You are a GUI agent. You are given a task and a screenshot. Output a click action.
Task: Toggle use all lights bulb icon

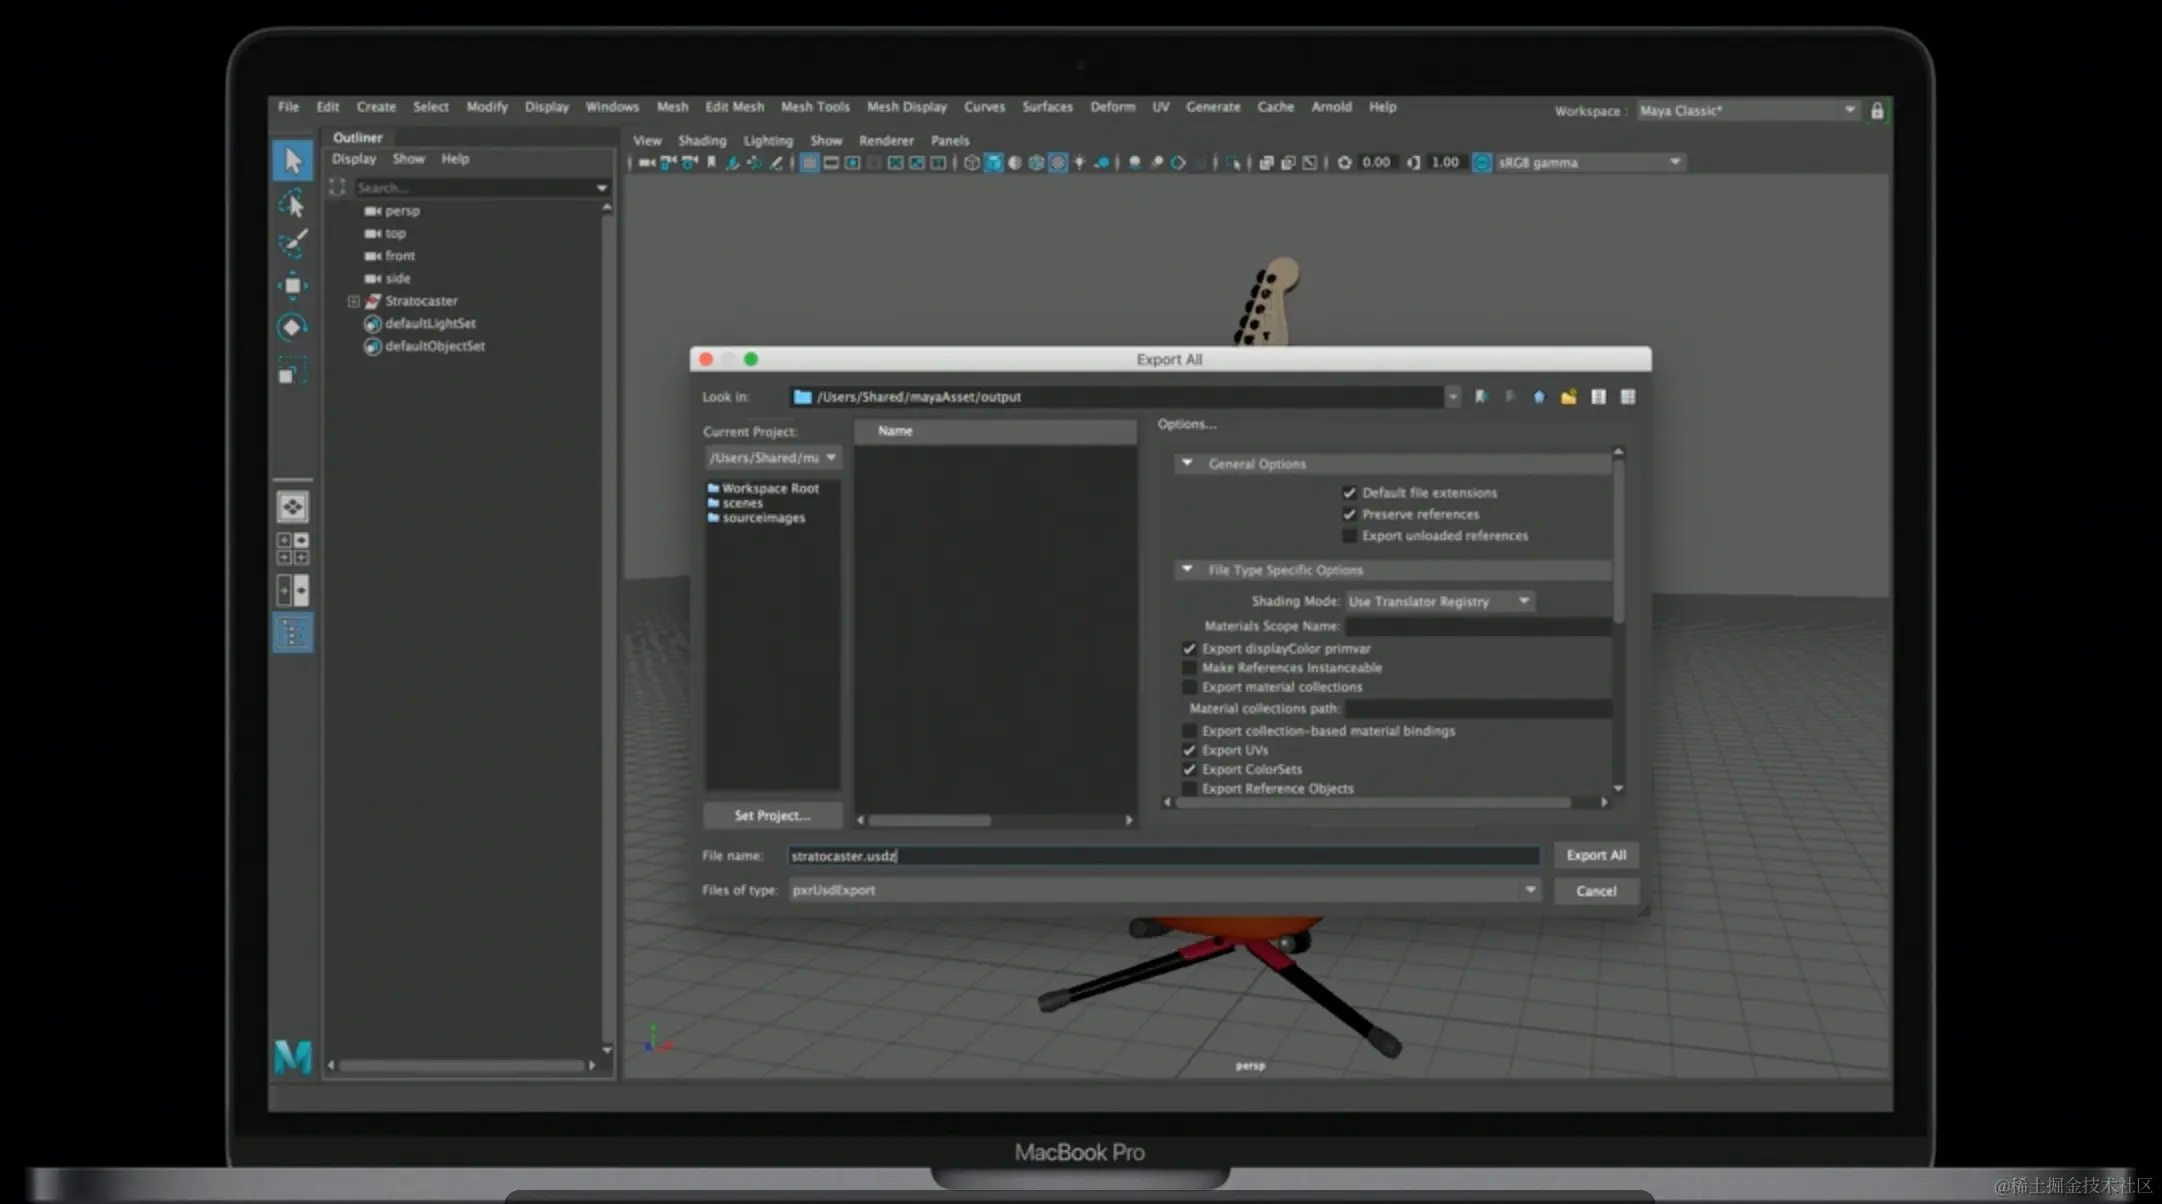tap(1079, 162)
